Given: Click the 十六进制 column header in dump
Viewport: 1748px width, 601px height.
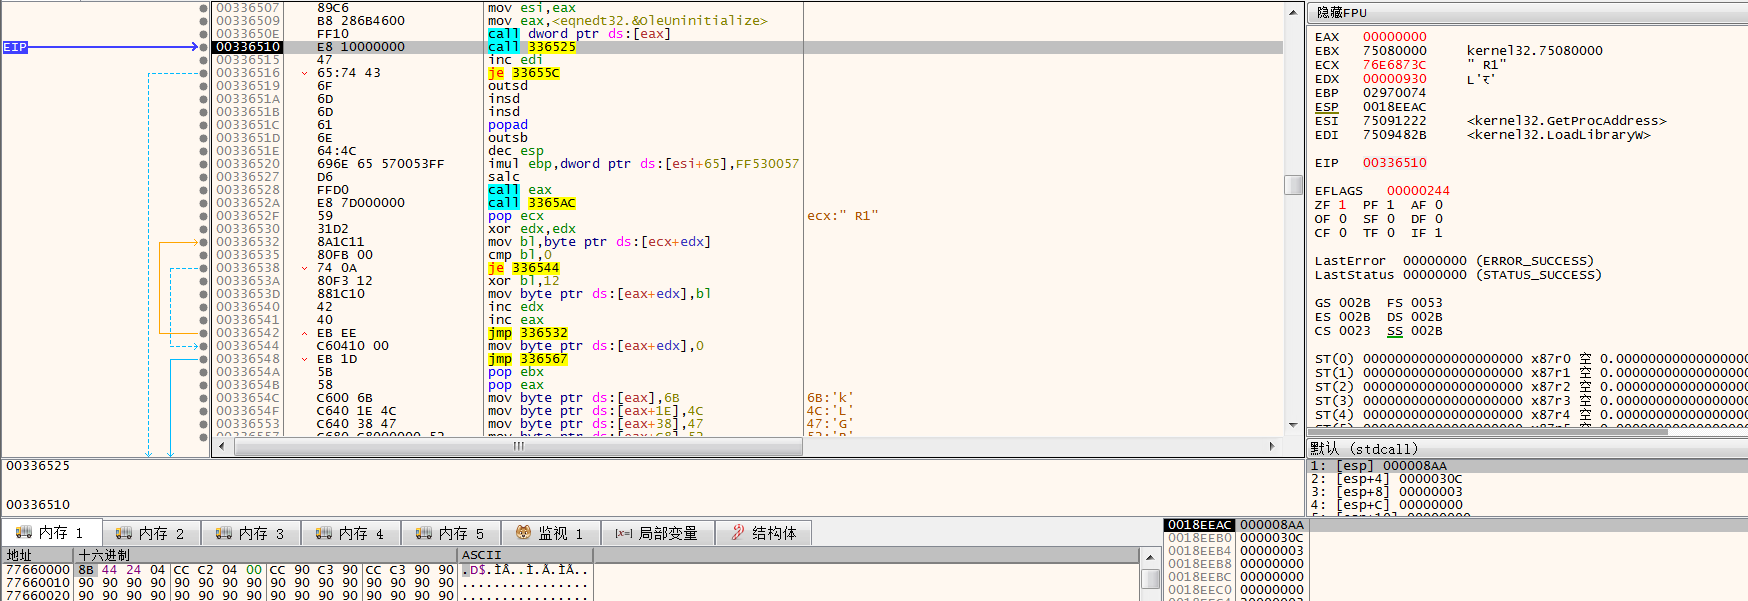Looking at the screenshot, I should 104,555.
